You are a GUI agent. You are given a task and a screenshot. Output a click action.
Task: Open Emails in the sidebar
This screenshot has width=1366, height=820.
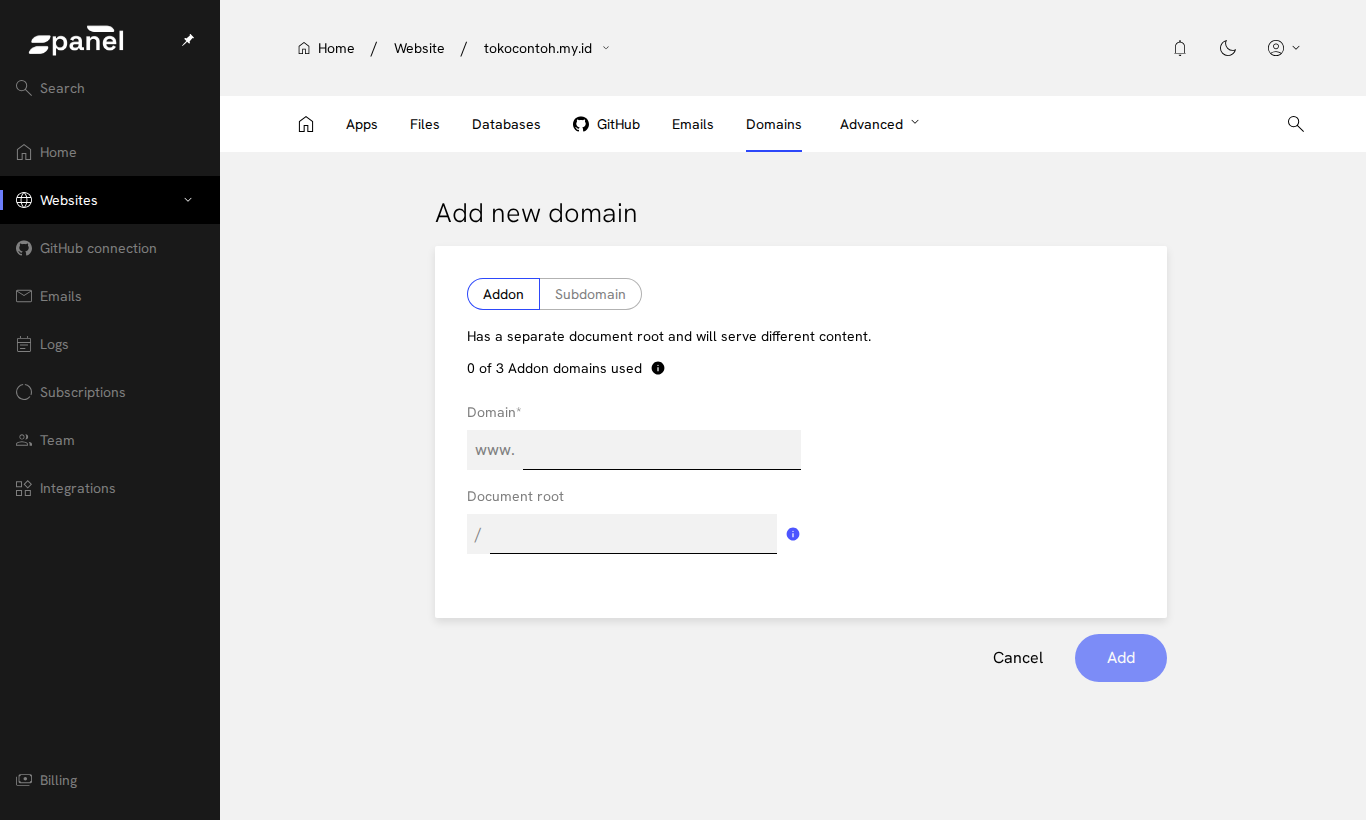[110, 296]
